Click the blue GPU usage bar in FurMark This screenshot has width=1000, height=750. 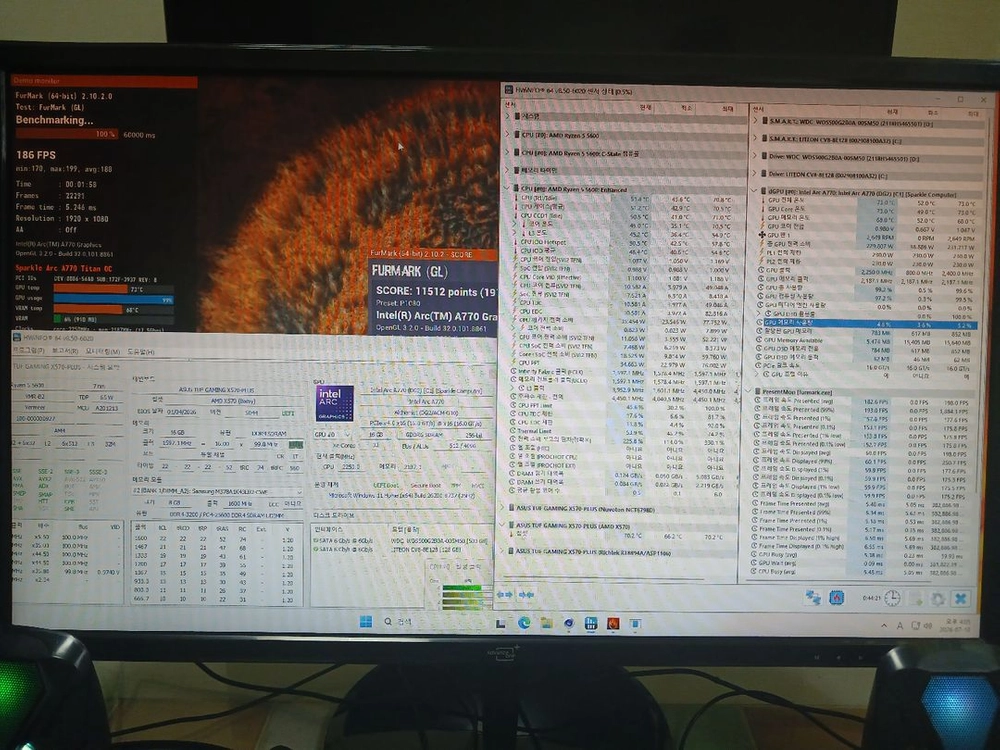(114, 299)
